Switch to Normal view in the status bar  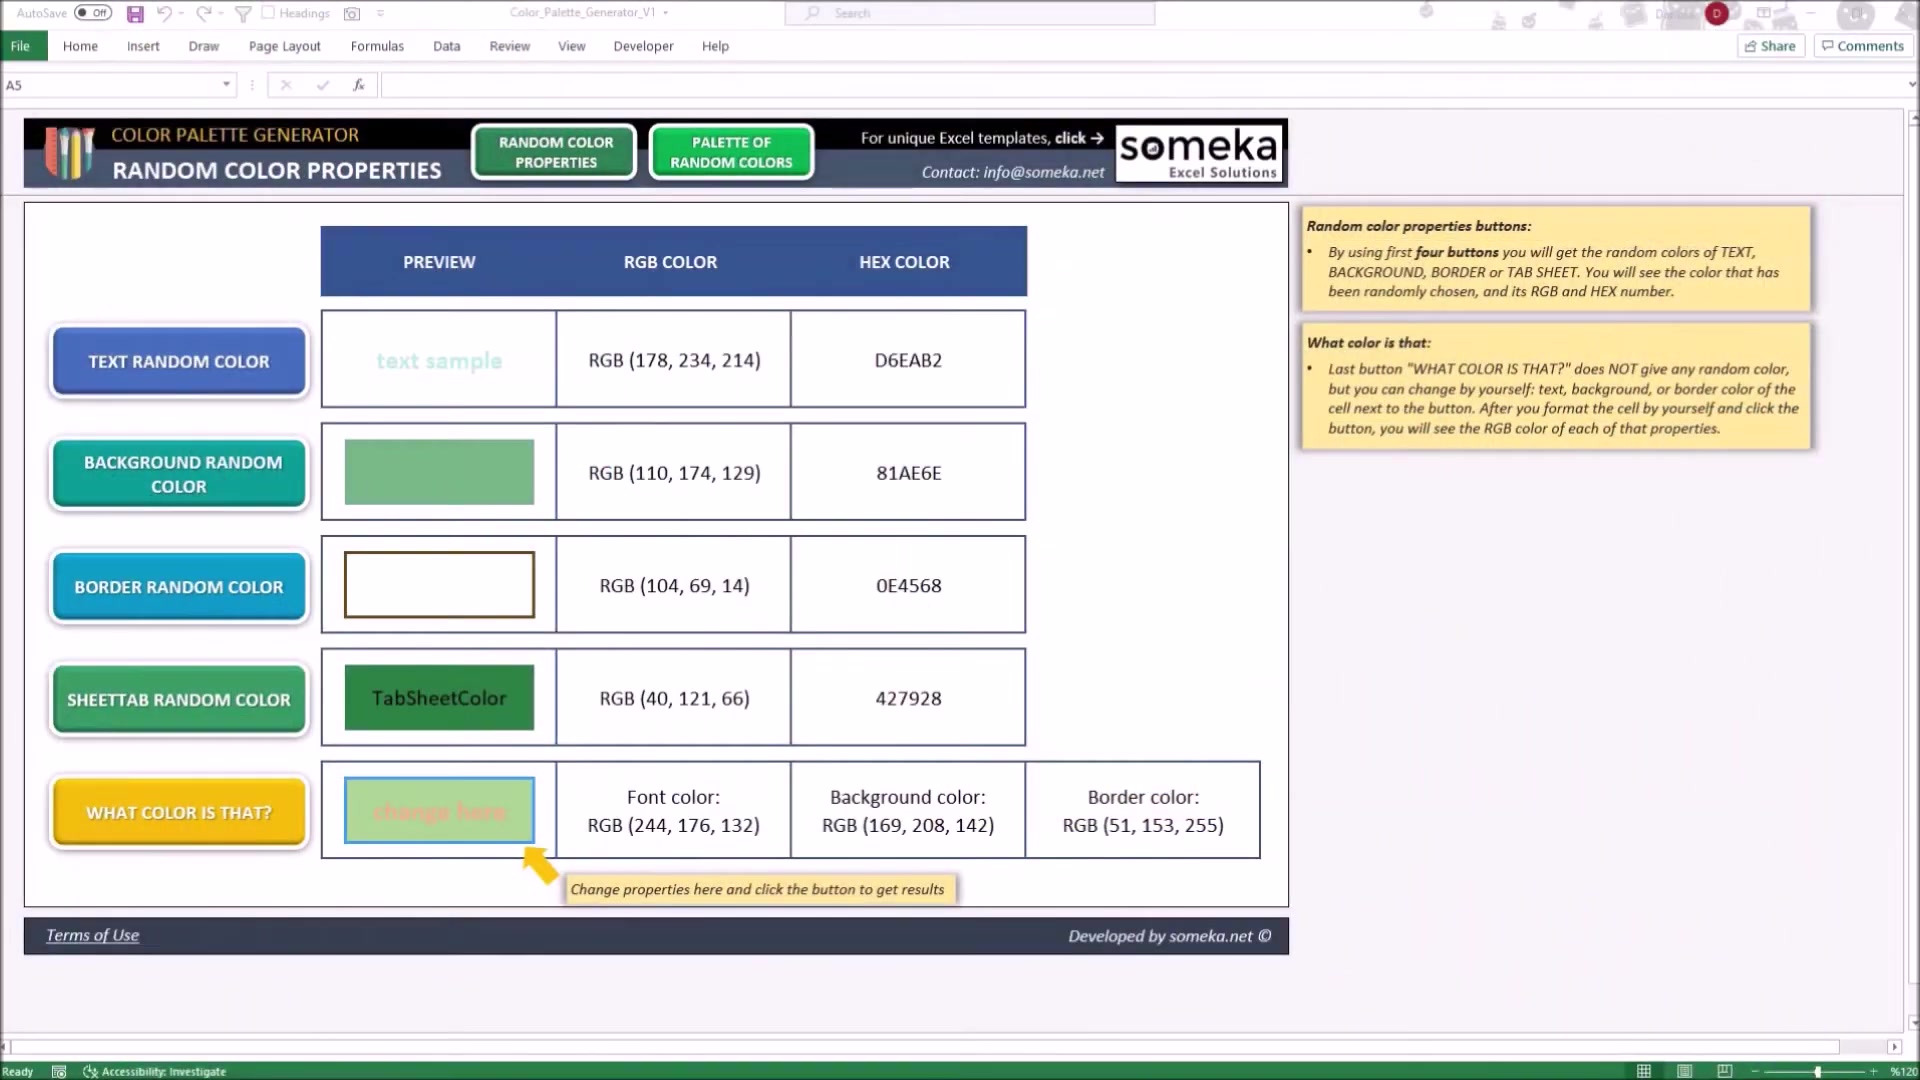pos(1645,1071)
